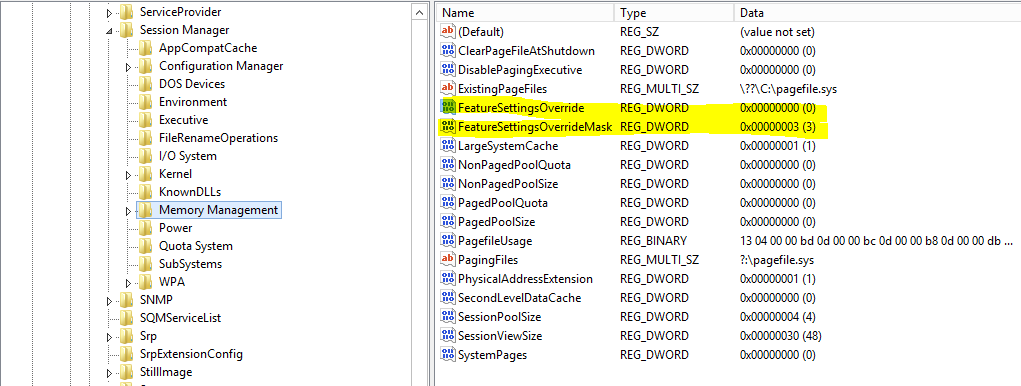Select the I/O System key

(188, 156)
